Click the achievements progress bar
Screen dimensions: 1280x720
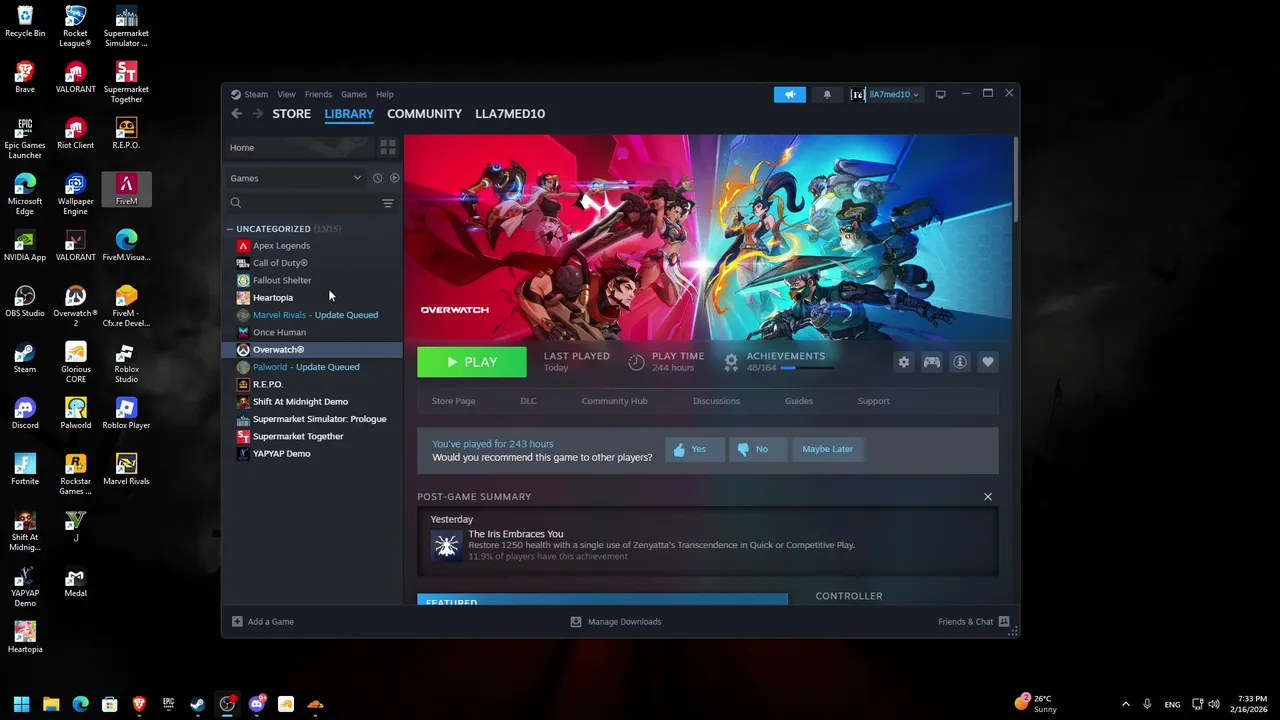(x=807, y=368)
